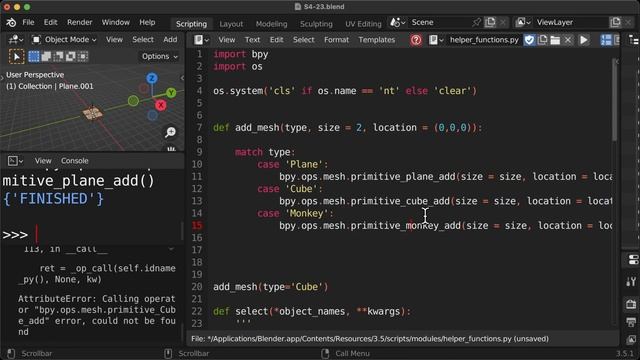
Task: Create a new text with the duplicate icon
Action: click(542, 40)
